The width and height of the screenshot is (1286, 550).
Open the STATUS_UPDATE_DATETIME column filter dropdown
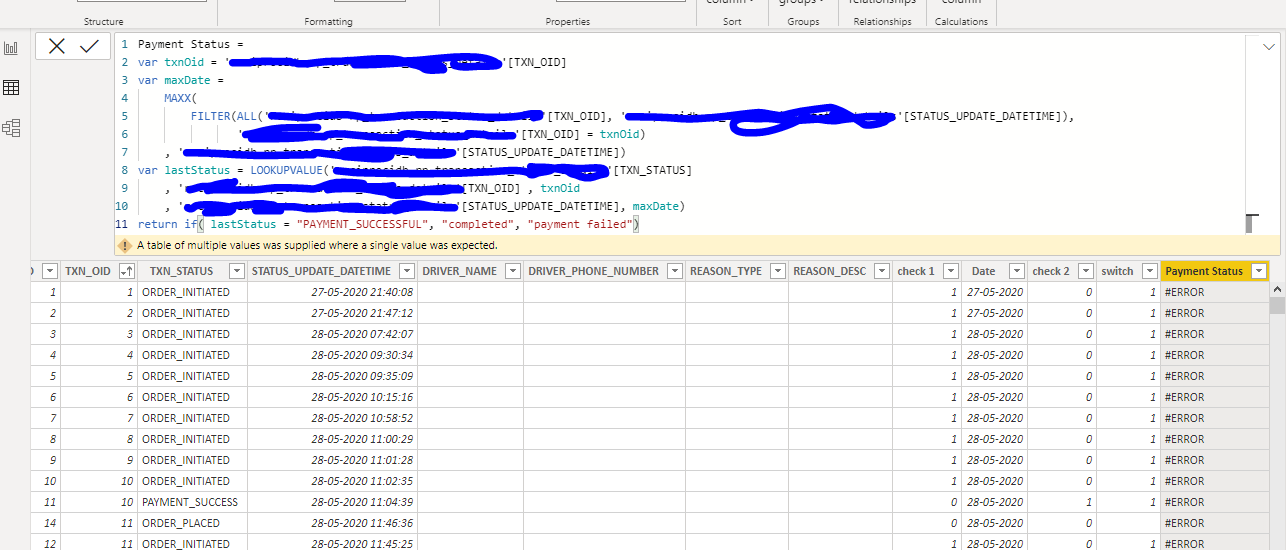click(407, 271)
